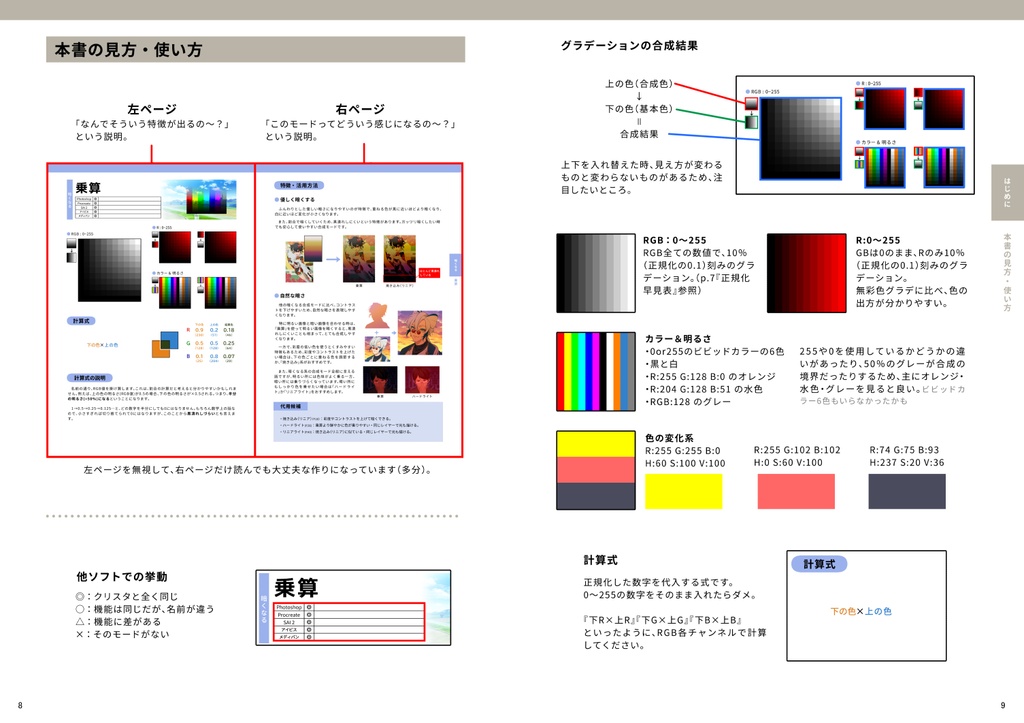Screen dimensions: 1024x723
Task: Click the グラデーションの合成結果 heading
Action: pyautogui.click(x=630, y=46)
